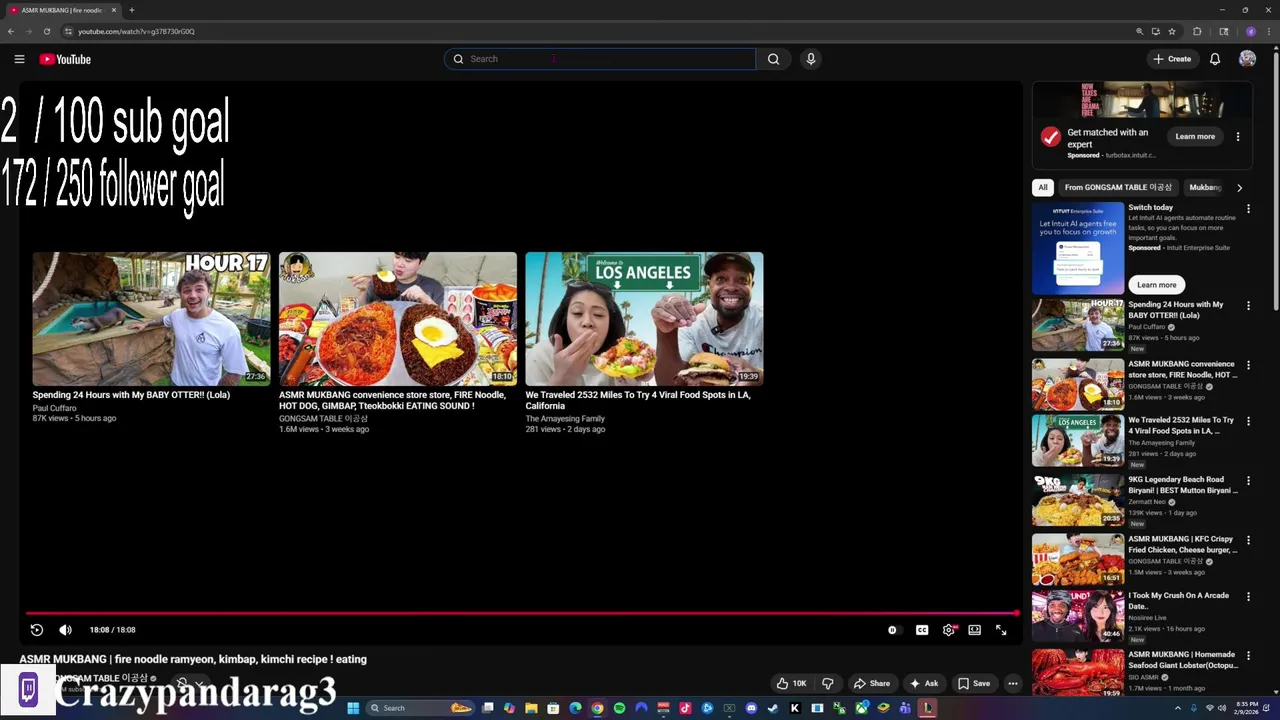
Task: Select From GONGSAM TABLE chip
Action: pos(1118,187)
